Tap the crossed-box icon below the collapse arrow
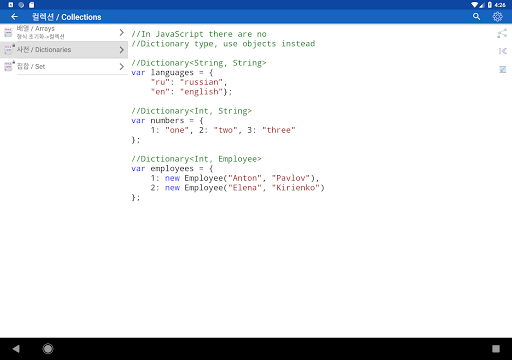Image resolution: width=512 pixels, height=360 pixels. click(x=503, y=69)
